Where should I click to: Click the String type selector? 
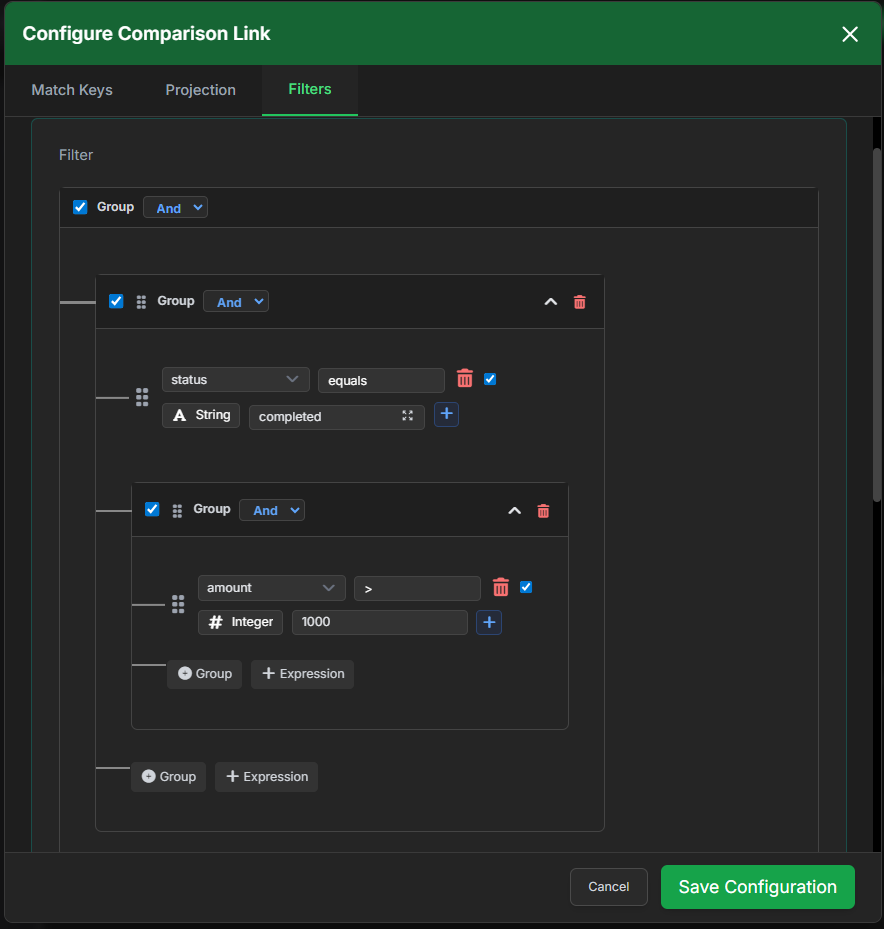tap(201, 415)
